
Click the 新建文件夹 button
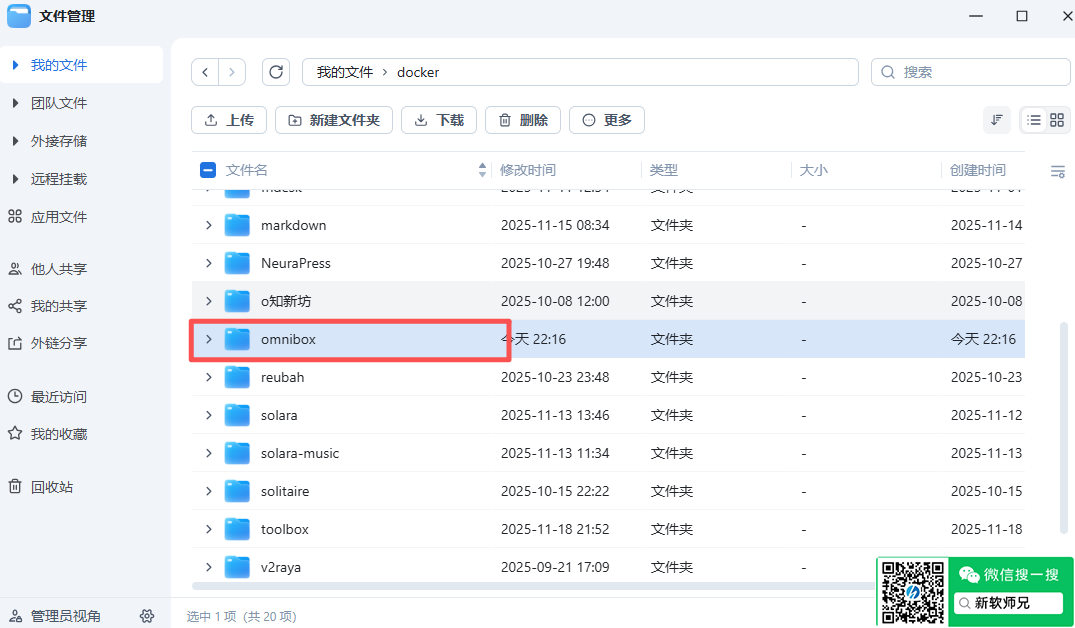coord(334,120)
